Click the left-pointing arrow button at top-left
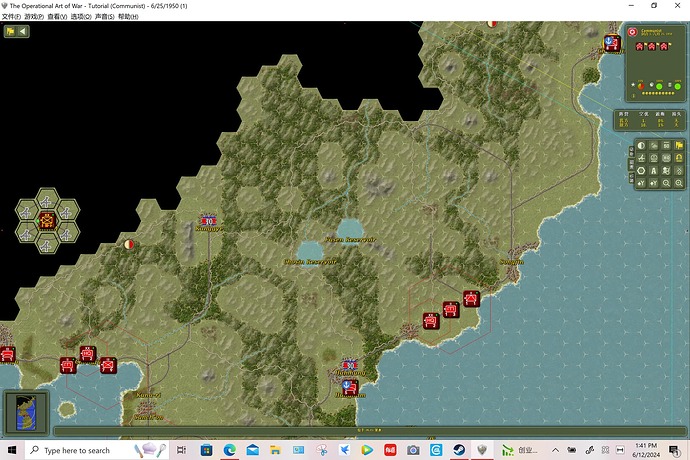The image size is (690, 460). (23, 31)
